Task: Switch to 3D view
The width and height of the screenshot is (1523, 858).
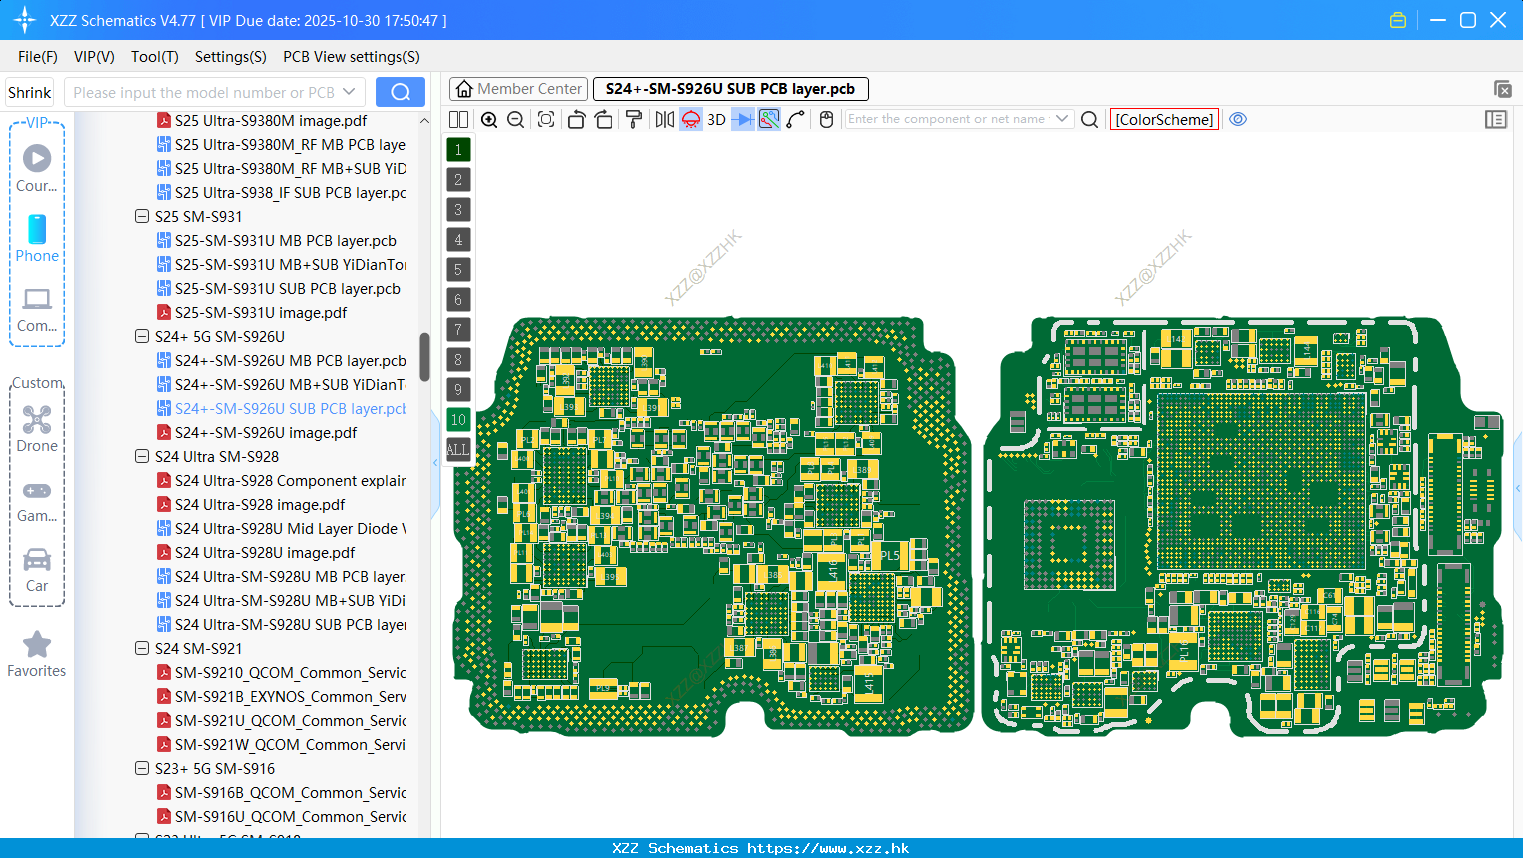Action: click(716, 119)
